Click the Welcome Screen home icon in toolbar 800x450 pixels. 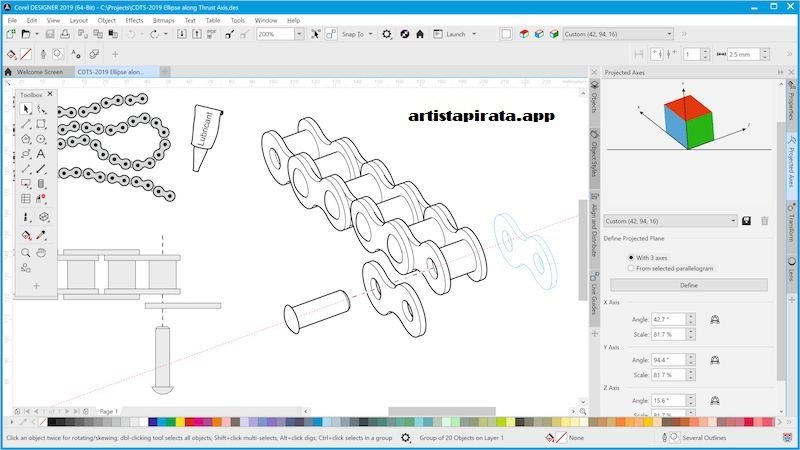pos(420,34)
